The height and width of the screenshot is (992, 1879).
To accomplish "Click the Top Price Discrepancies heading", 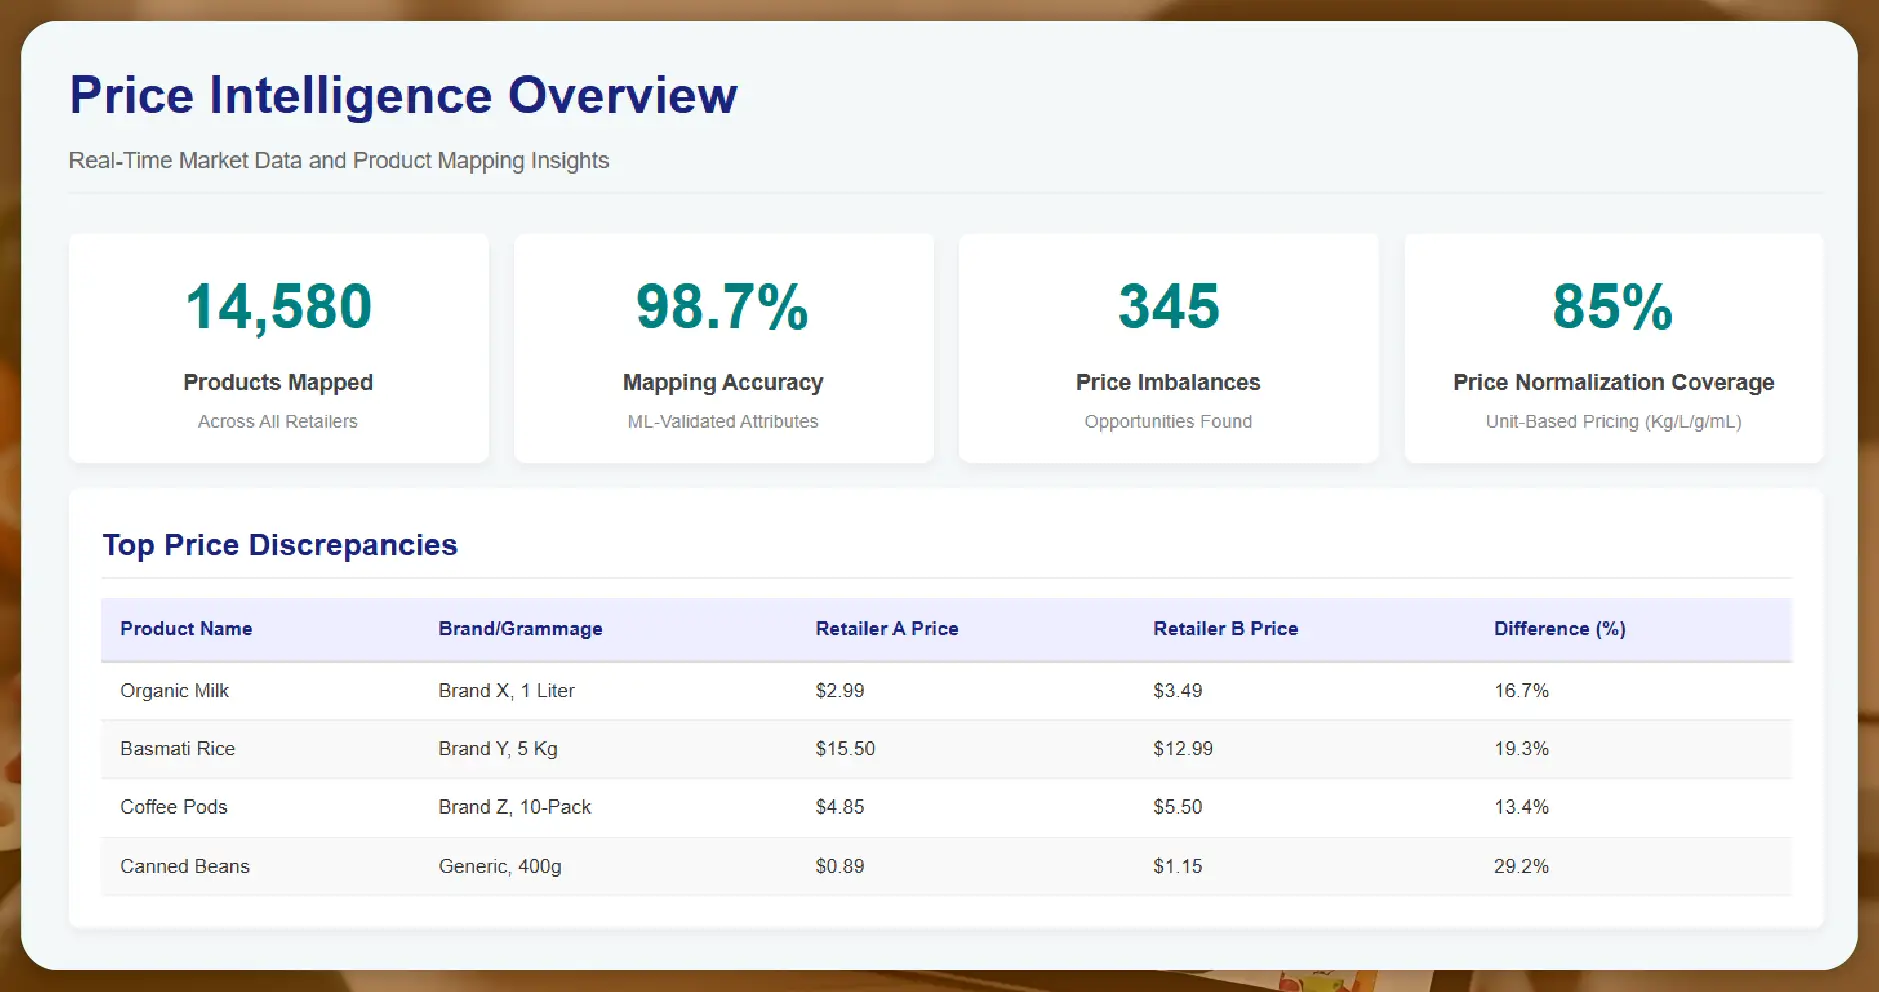I will point(280,544).
